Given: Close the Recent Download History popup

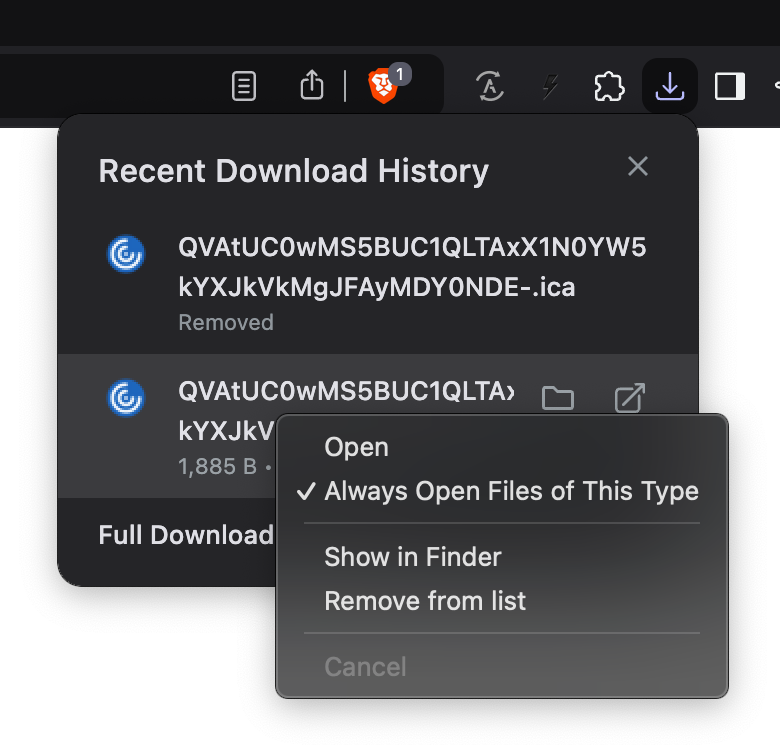Looking at the screenshot, I should pos(638,167).
